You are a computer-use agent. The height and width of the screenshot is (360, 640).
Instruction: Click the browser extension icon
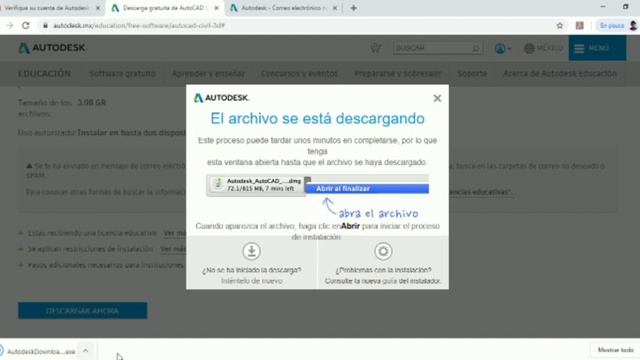click(580, 25)
